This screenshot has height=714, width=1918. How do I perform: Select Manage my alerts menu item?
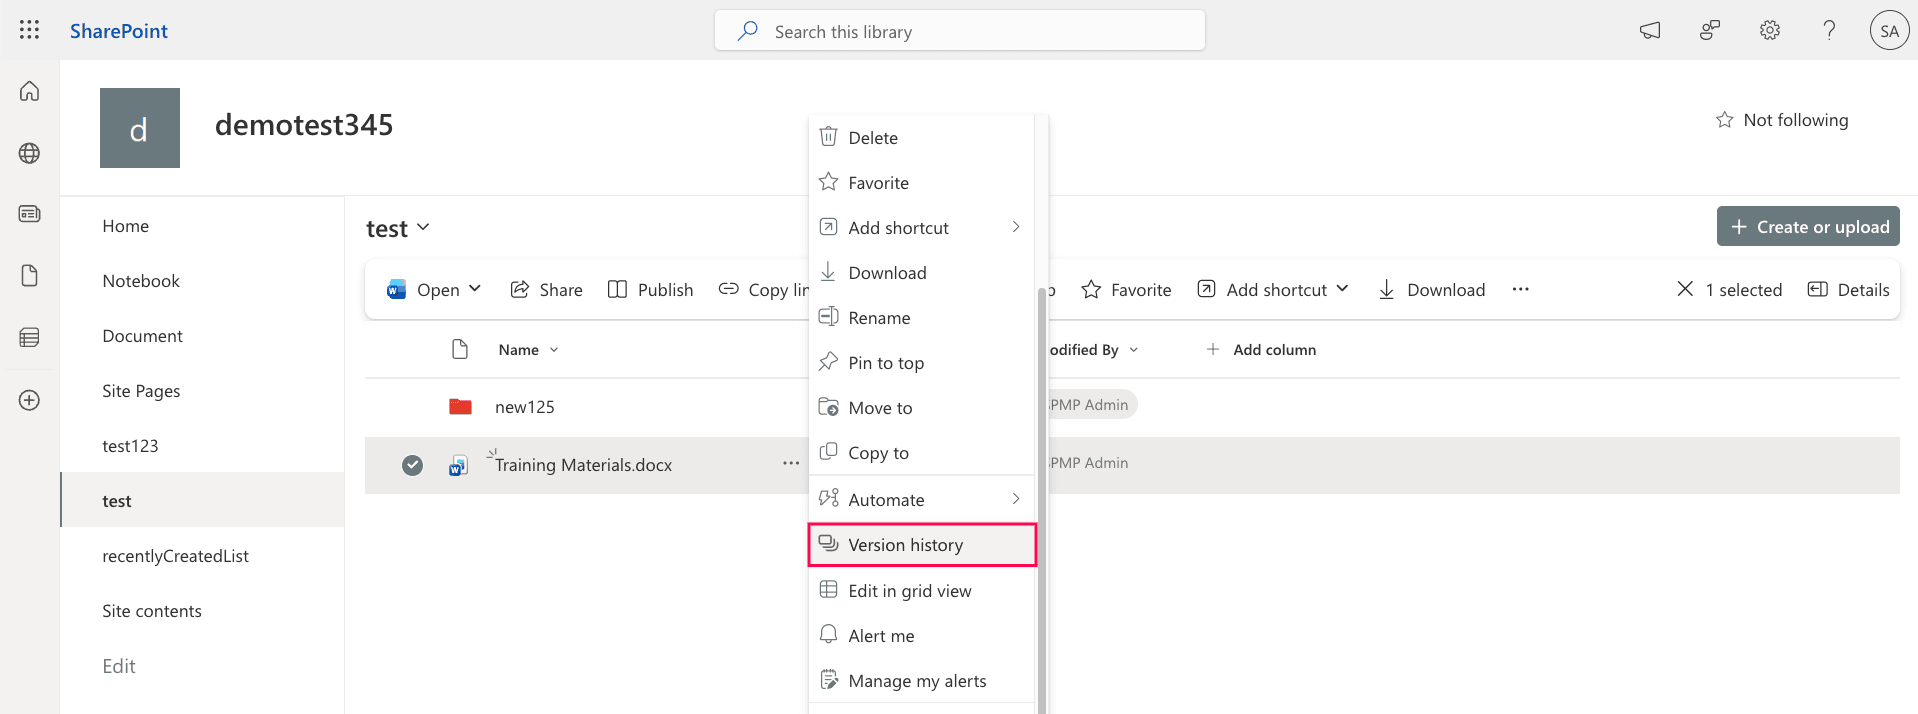pyautogui.click(x=921, y=681)
